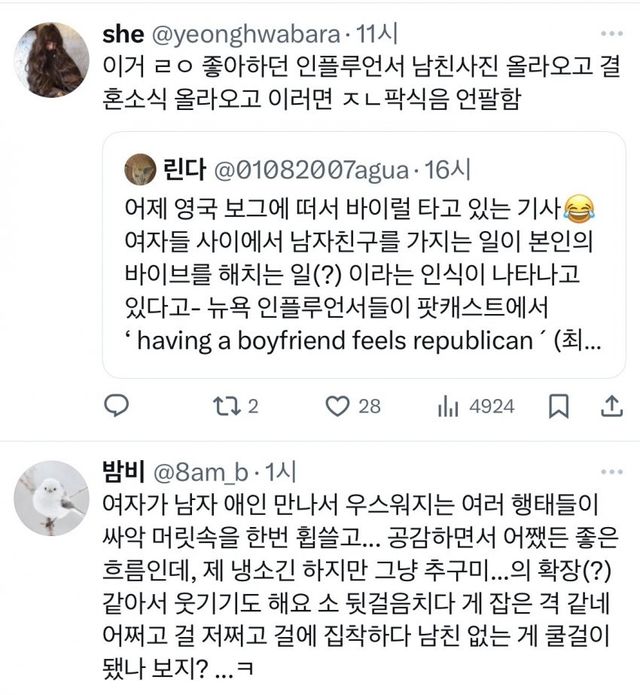Tap 린다's small avatar in quoted tweet
The width and height of the screenshot is (640, 695).
(140, 170)
